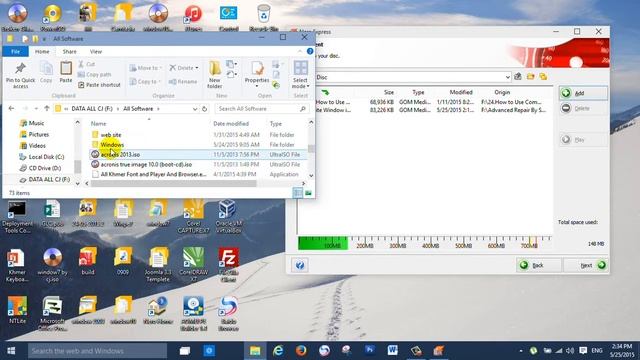The image size is (640, 360).
Task: Open the build folder on desktop
Action: [88, 262]
